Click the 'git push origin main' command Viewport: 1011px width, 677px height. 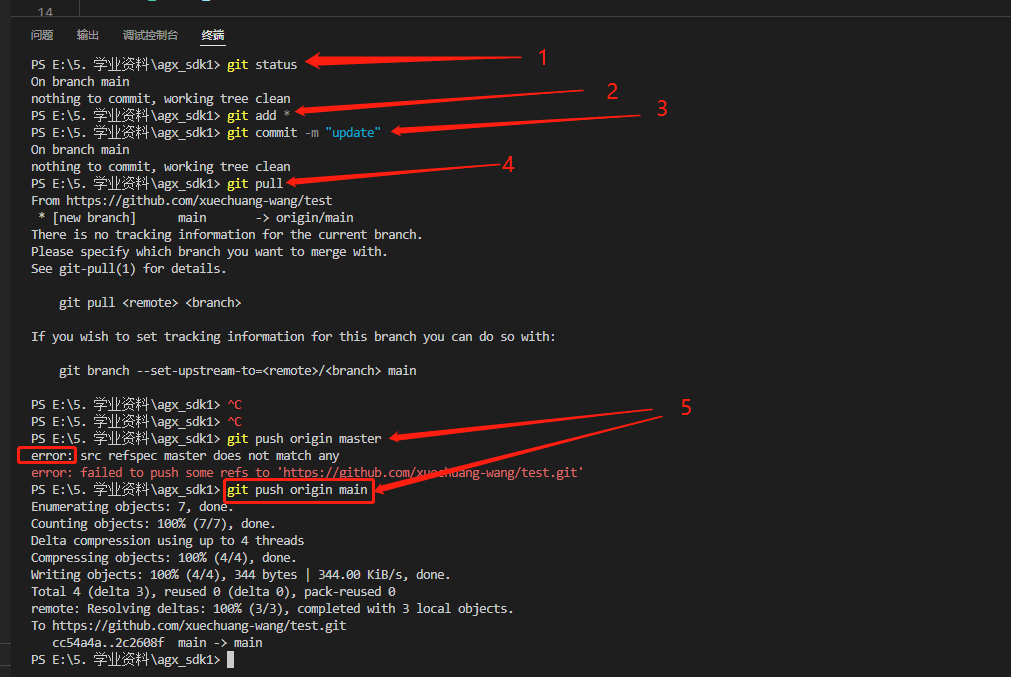click(297, 489)
